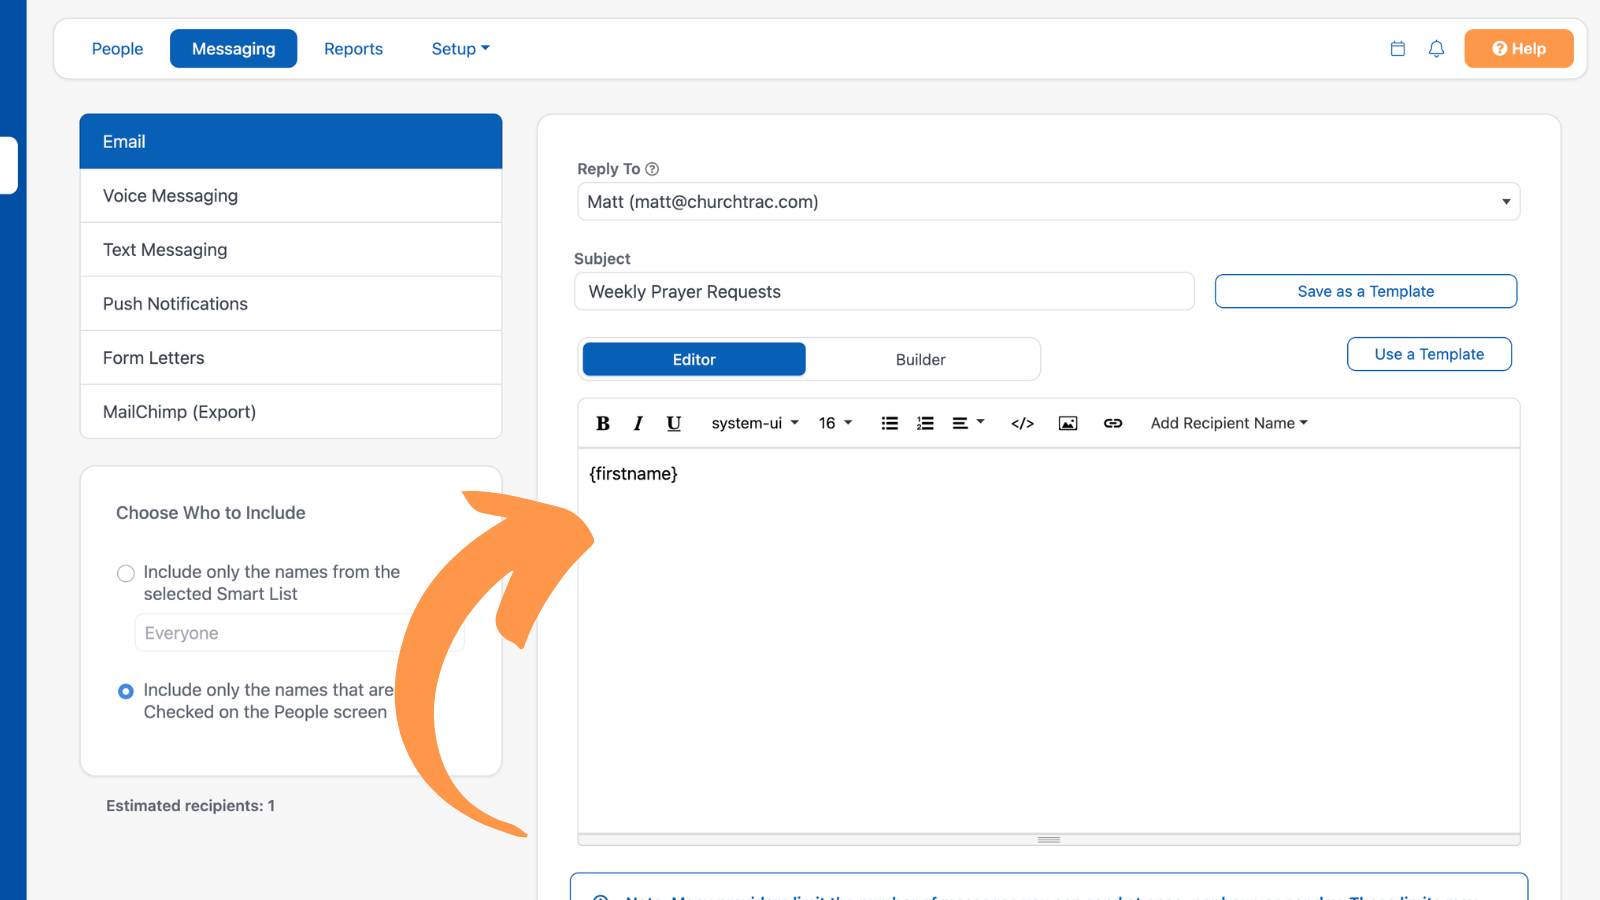Open Push Notifications in sidebar

click(x=291, y=304)
